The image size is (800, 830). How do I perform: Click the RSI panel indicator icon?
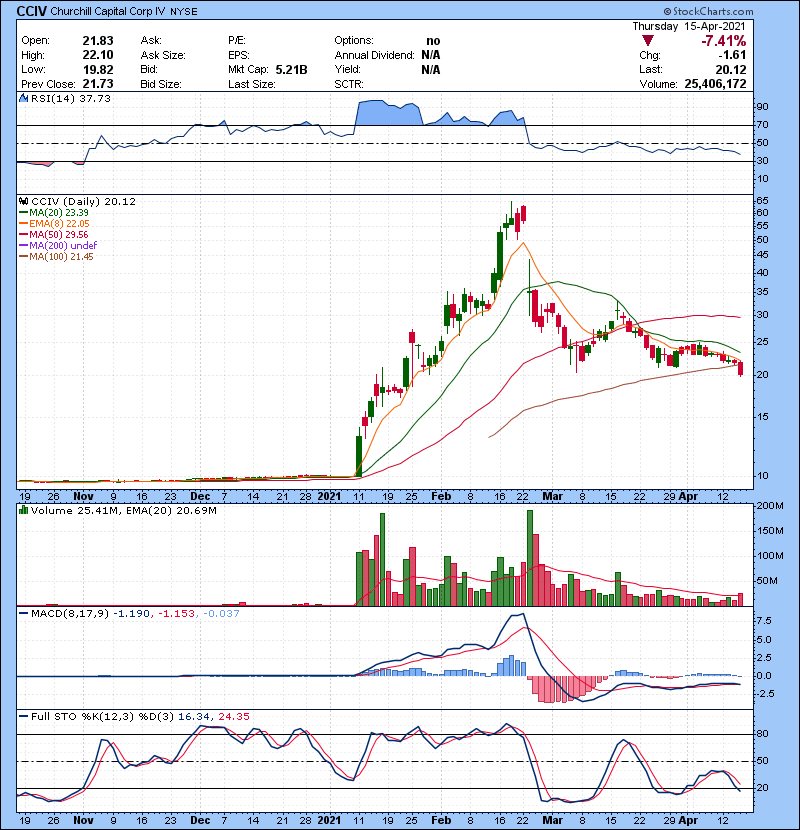point(23,98)
